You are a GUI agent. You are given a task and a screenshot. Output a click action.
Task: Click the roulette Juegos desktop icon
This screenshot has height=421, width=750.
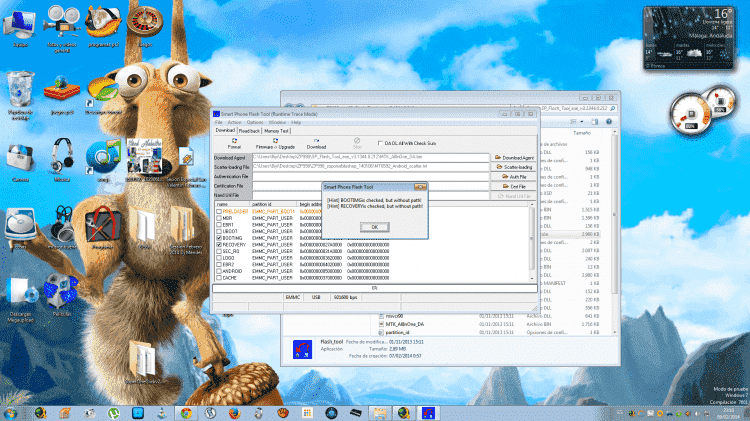145,26
